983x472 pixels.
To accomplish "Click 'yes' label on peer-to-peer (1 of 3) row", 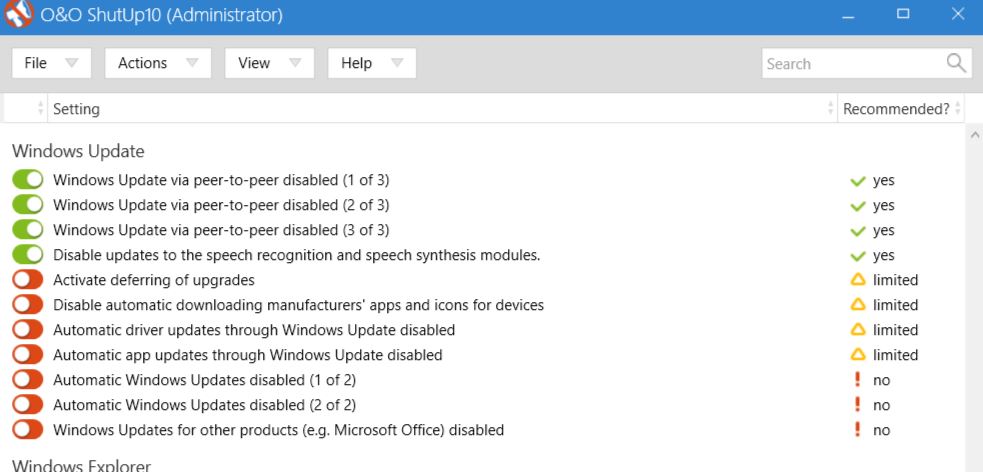I will [x=883, y=181].
